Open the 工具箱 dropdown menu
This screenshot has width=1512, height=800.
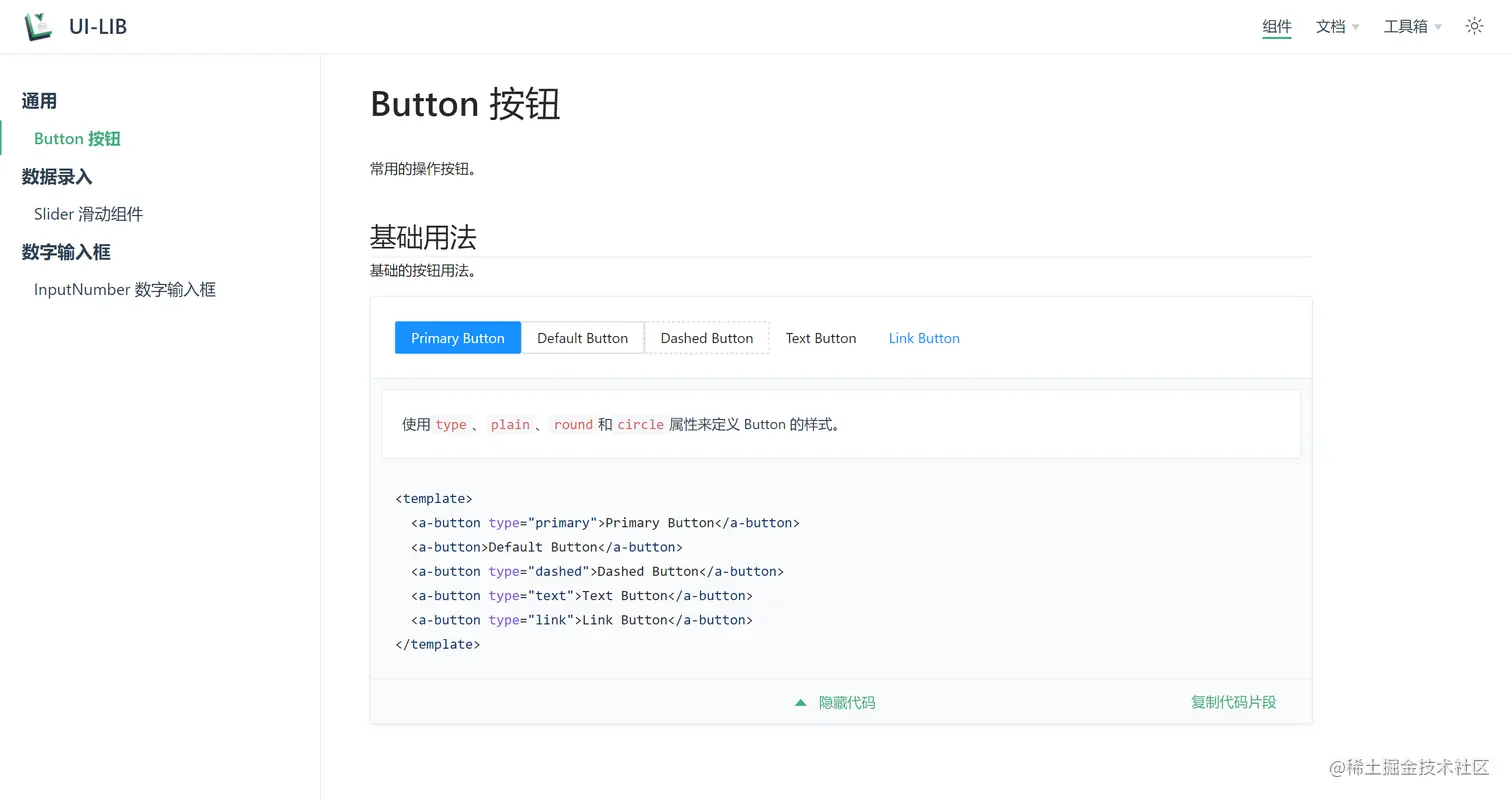point(1405,26)
